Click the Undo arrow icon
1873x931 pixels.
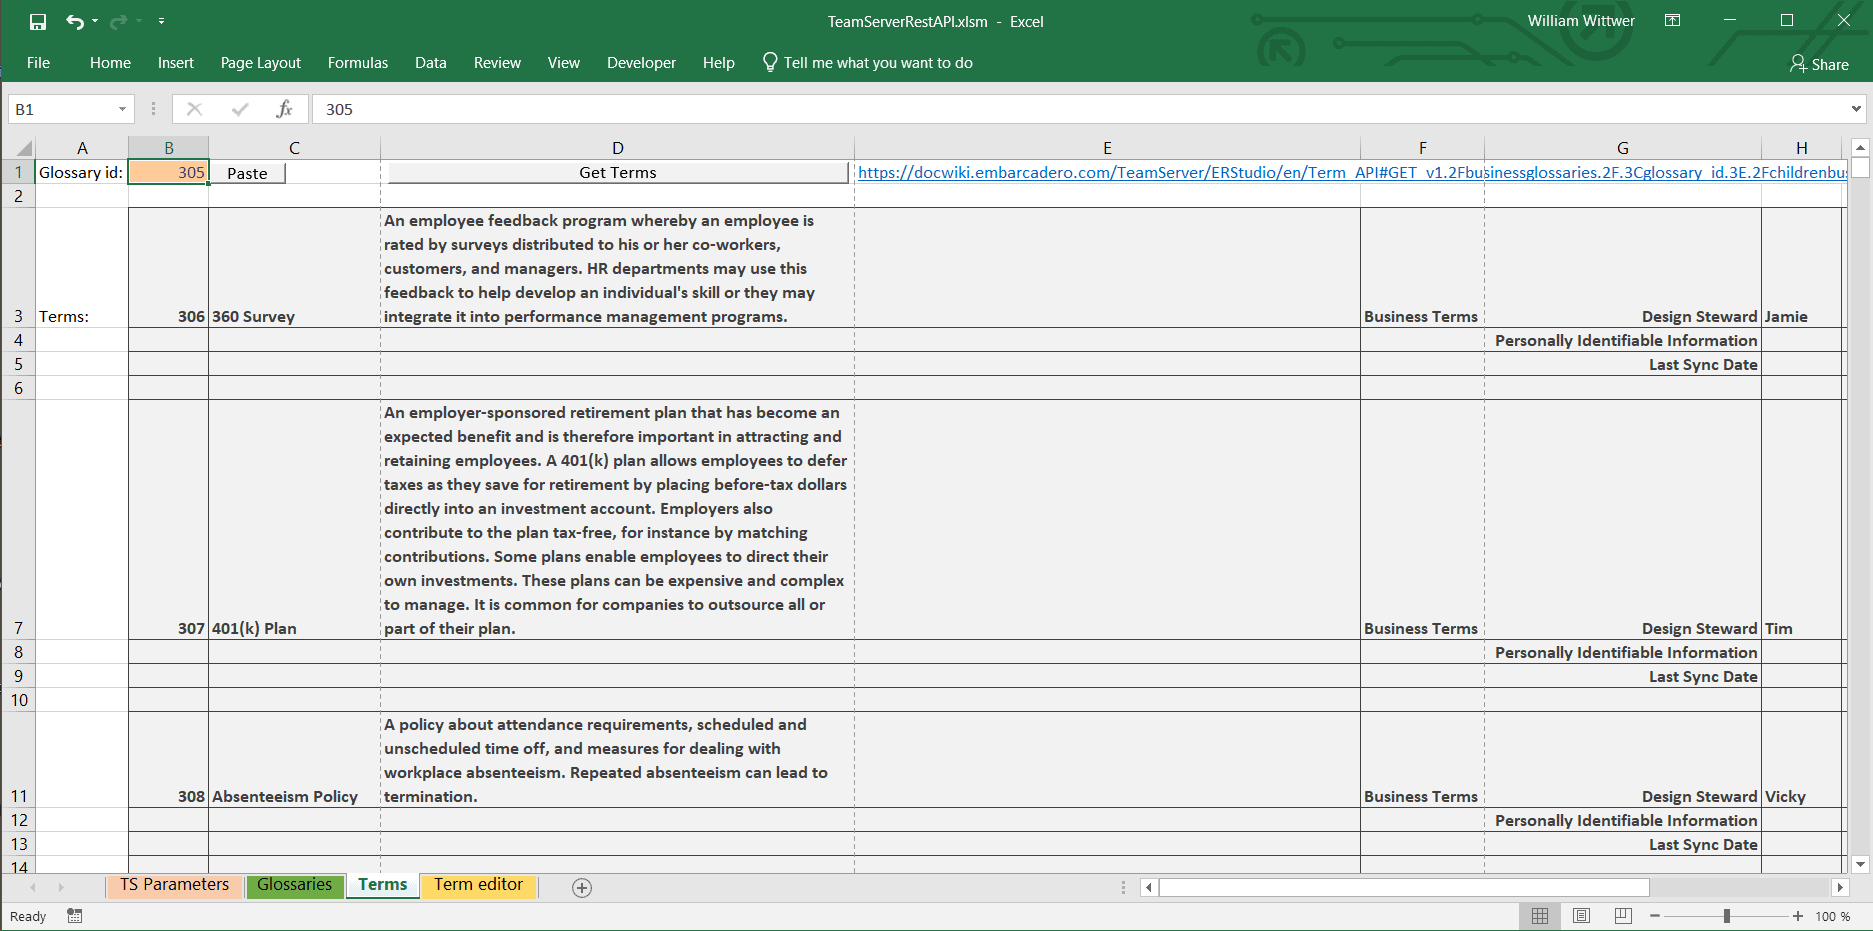coord(75,21)
